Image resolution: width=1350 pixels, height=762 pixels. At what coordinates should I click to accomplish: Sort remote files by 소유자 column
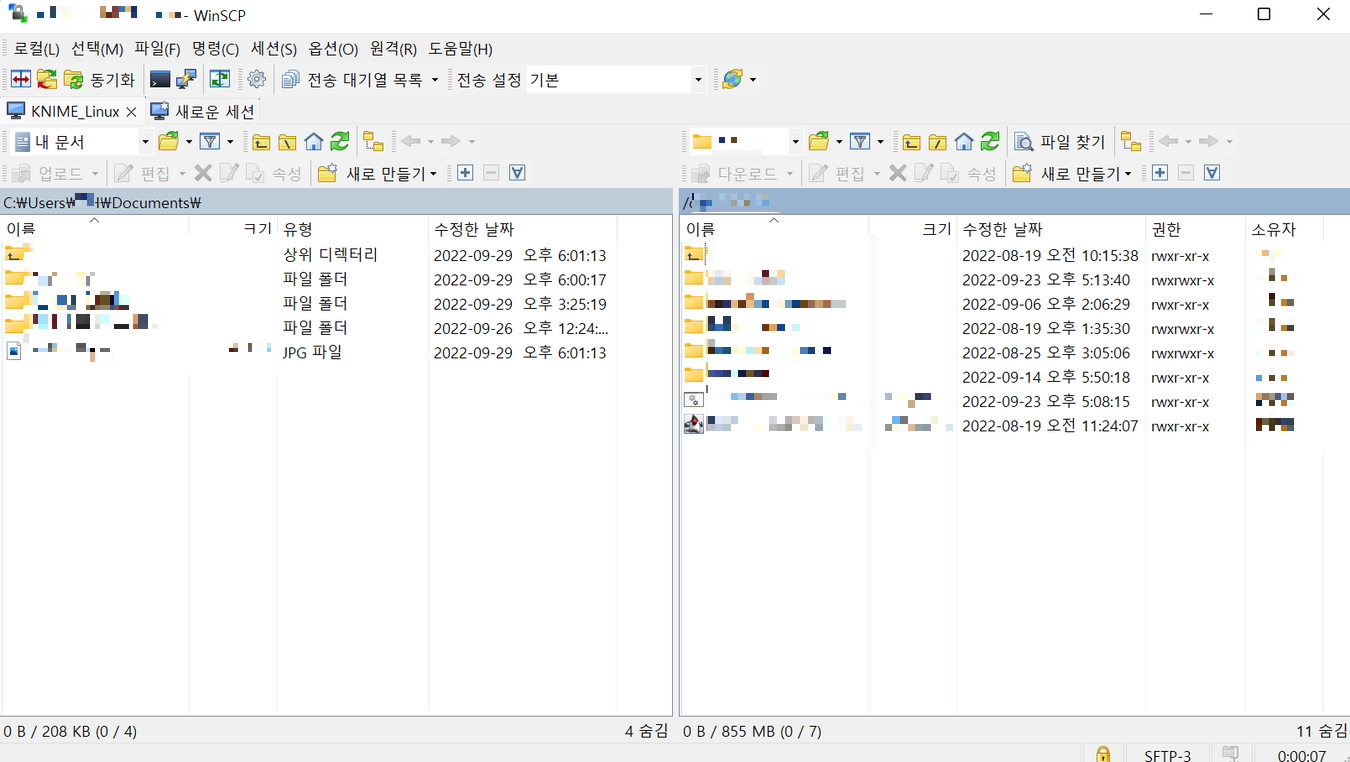[1284, 229]
